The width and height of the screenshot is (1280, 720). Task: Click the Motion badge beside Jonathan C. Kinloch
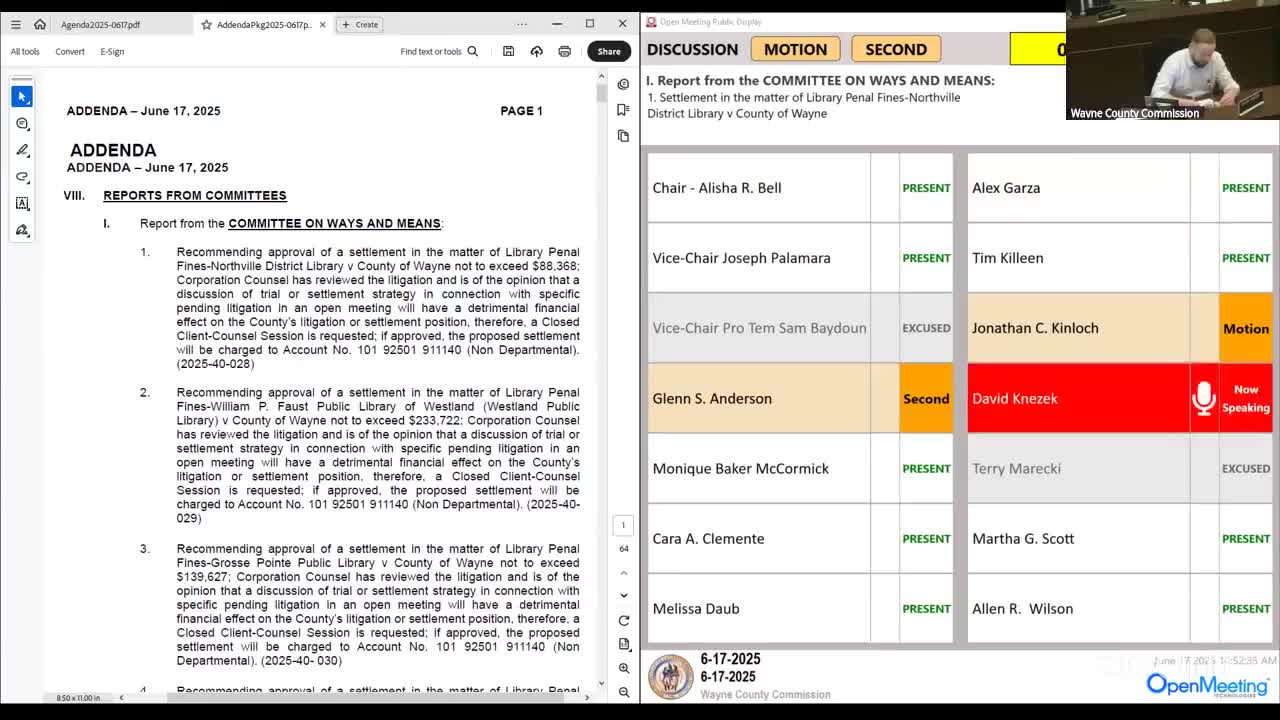tap(1245, 328)
